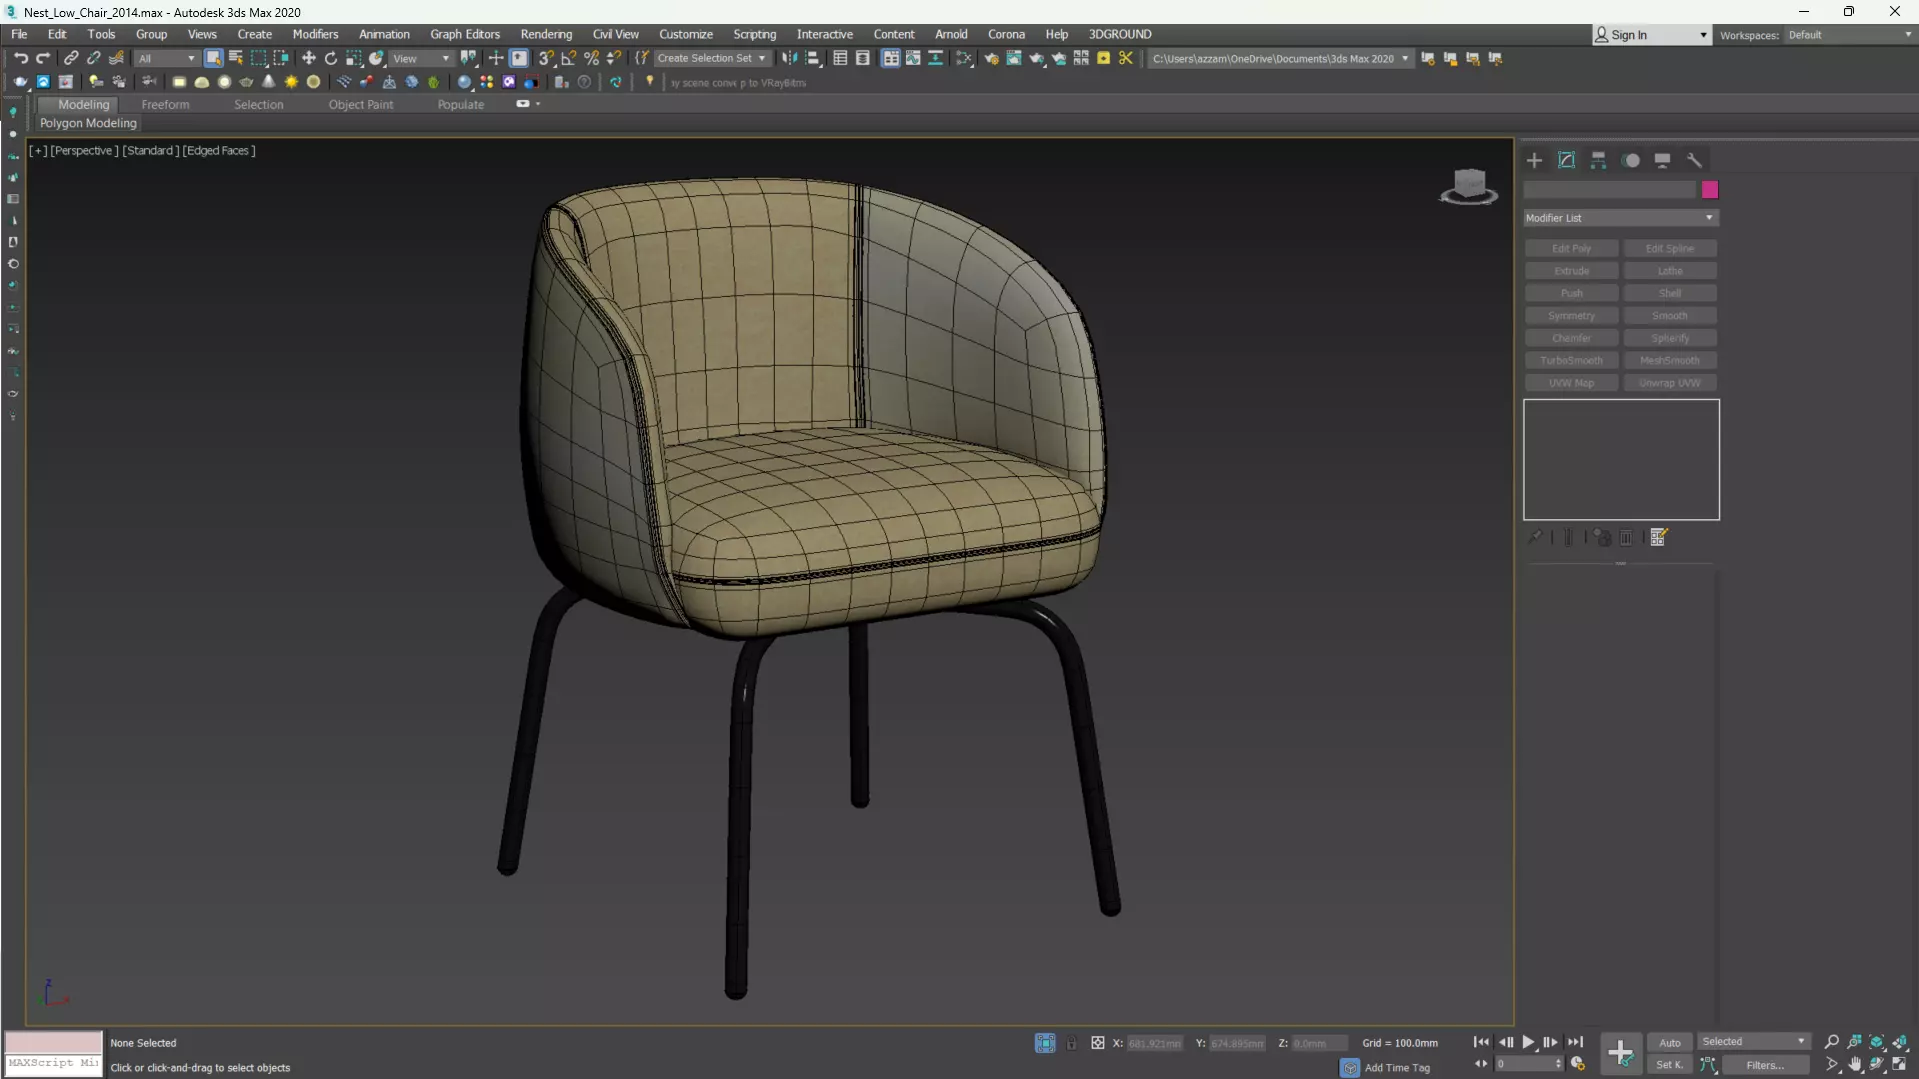Image resolution: width=1919 pixels, height=1079 pixels.
Task: Toggle the Angle Snap button
Action: pos(569,58)
